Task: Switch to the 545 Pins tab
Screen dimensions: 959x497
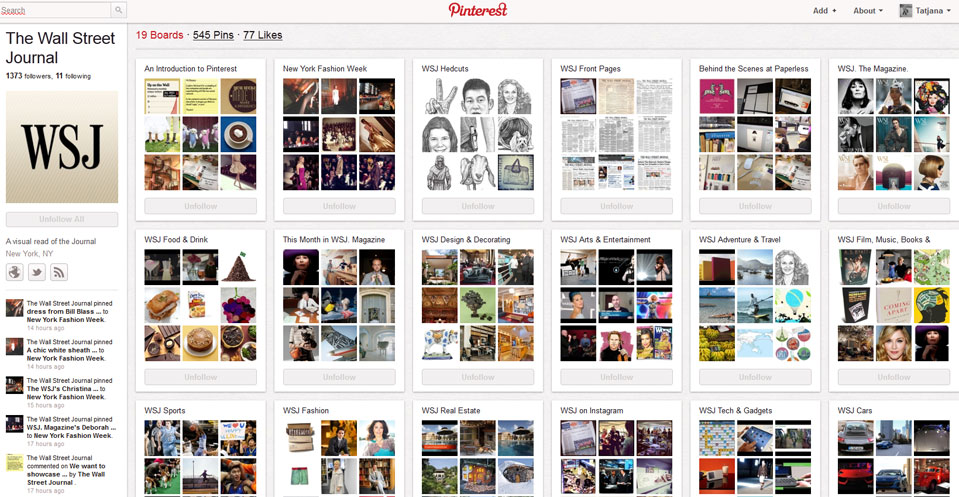Action: (x=213, y=35)
